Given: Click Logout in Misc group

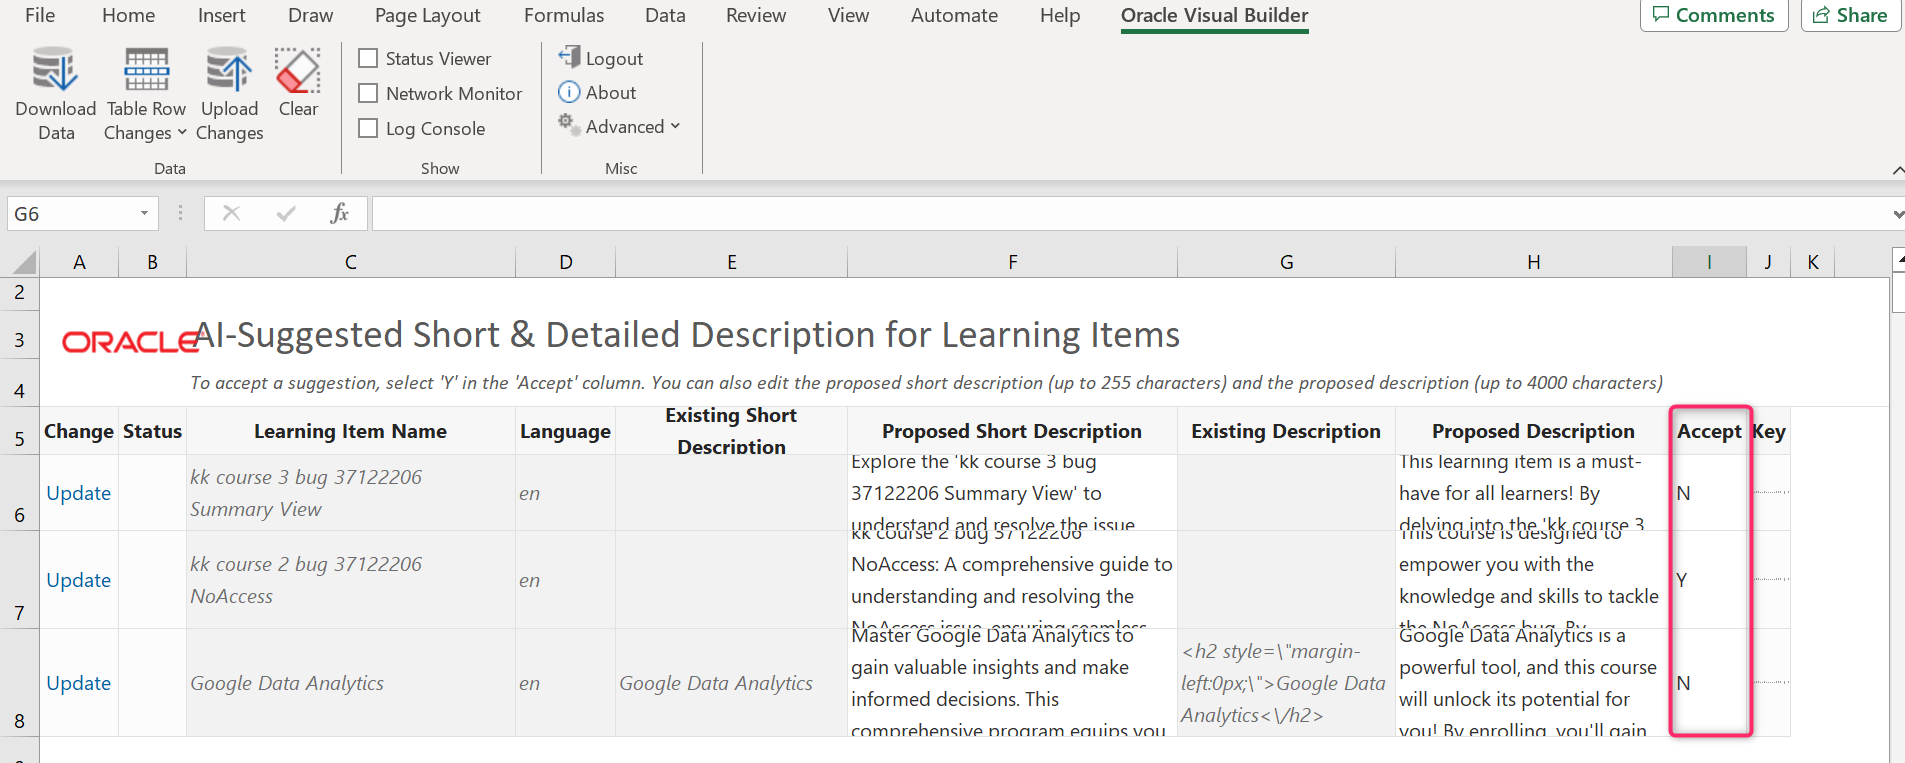Looking at the screenshot, I should 601,58.
